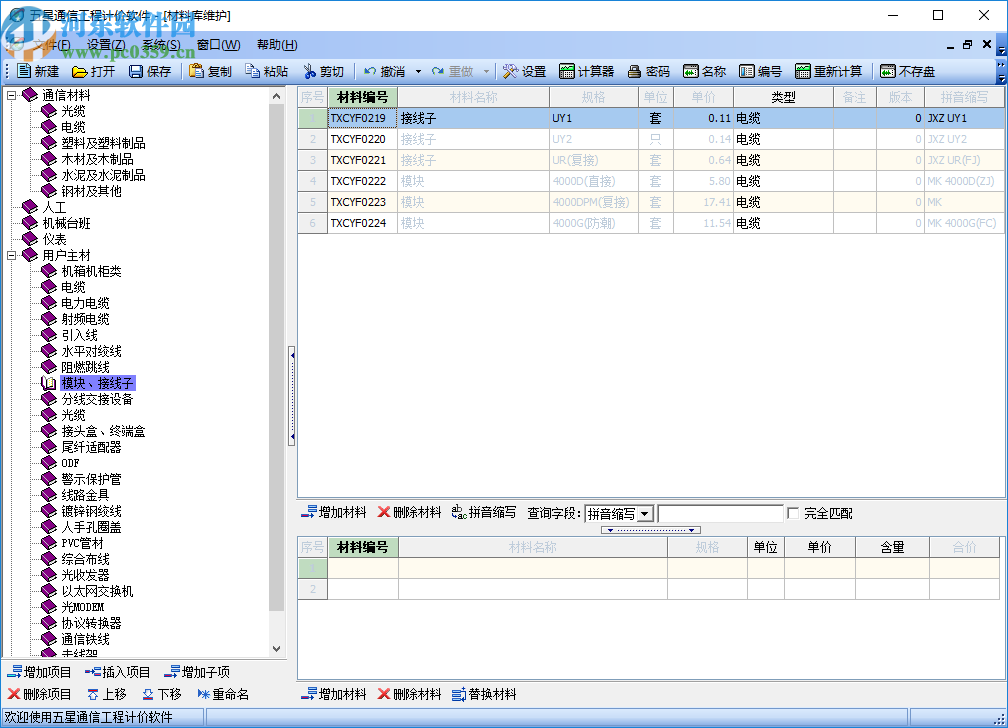Viewport: 1008px width, 728px height.
Task: Click 替换材料 in the bottom toolbar
Action: click(x=484, y=694)
